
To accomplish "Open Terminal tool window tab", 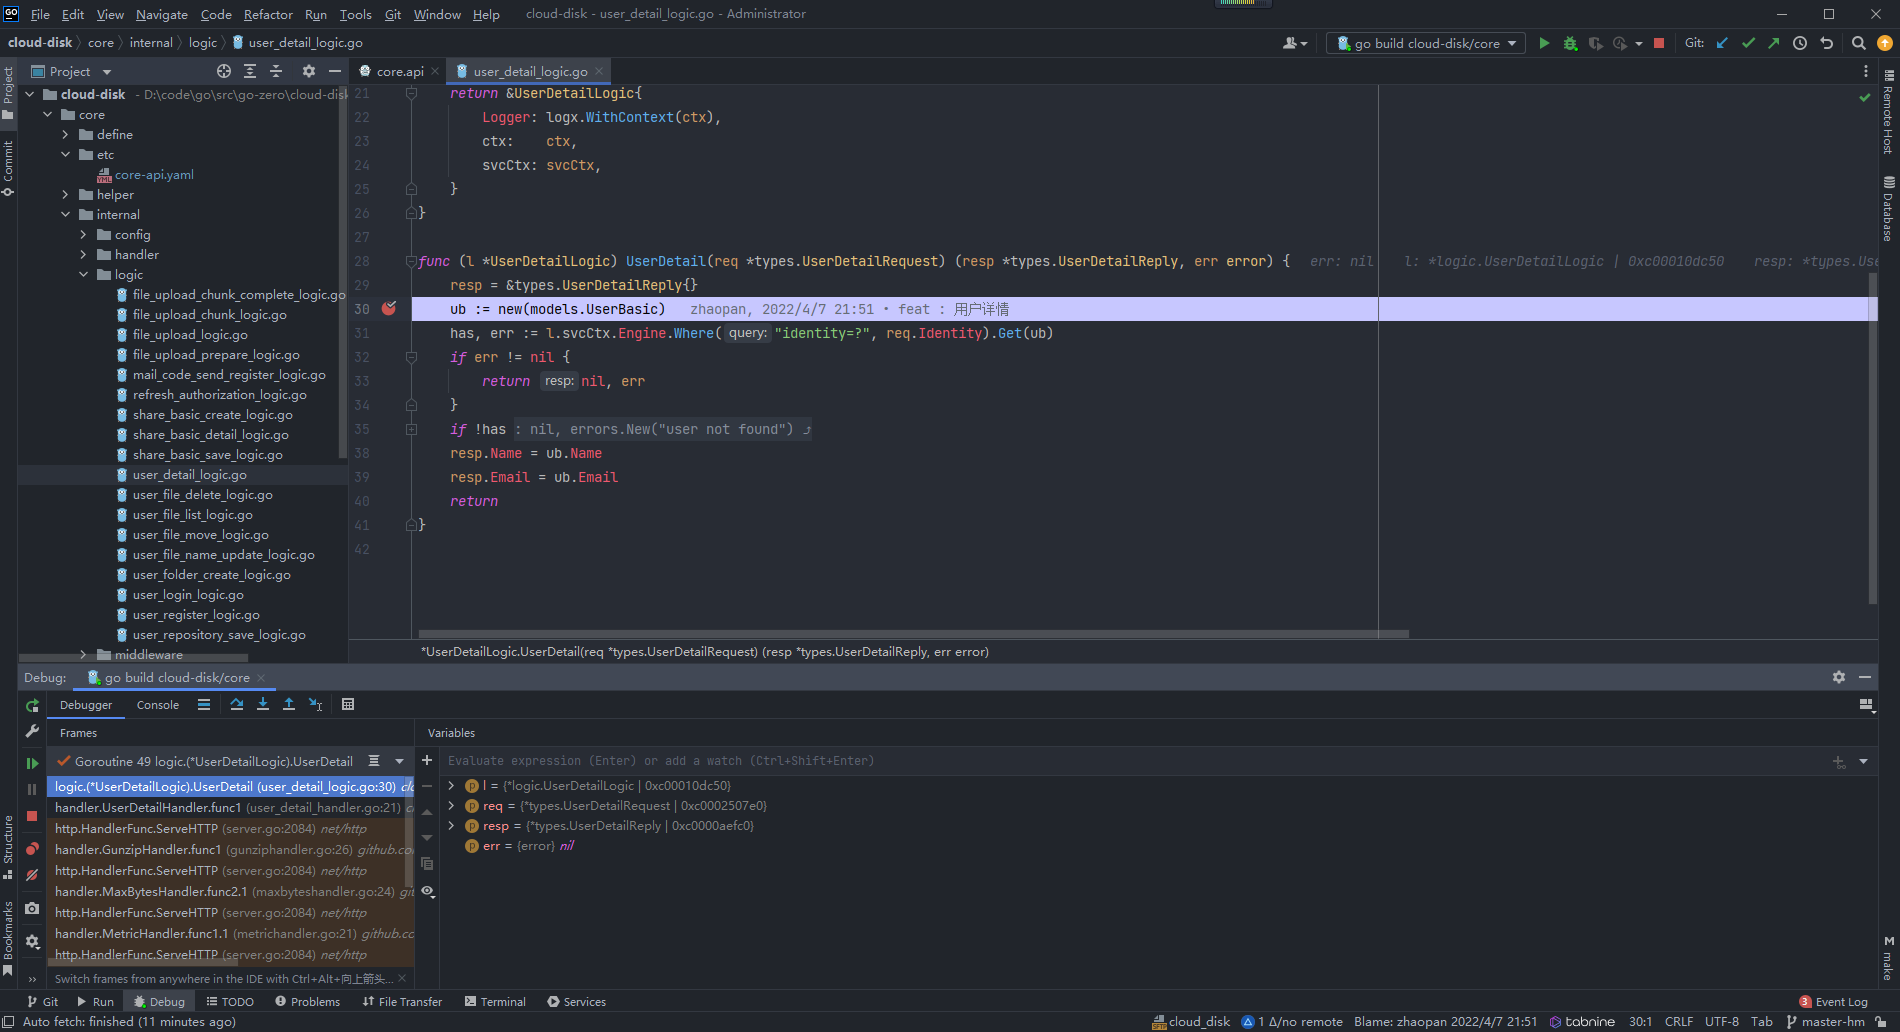I will pos(495,1001).
